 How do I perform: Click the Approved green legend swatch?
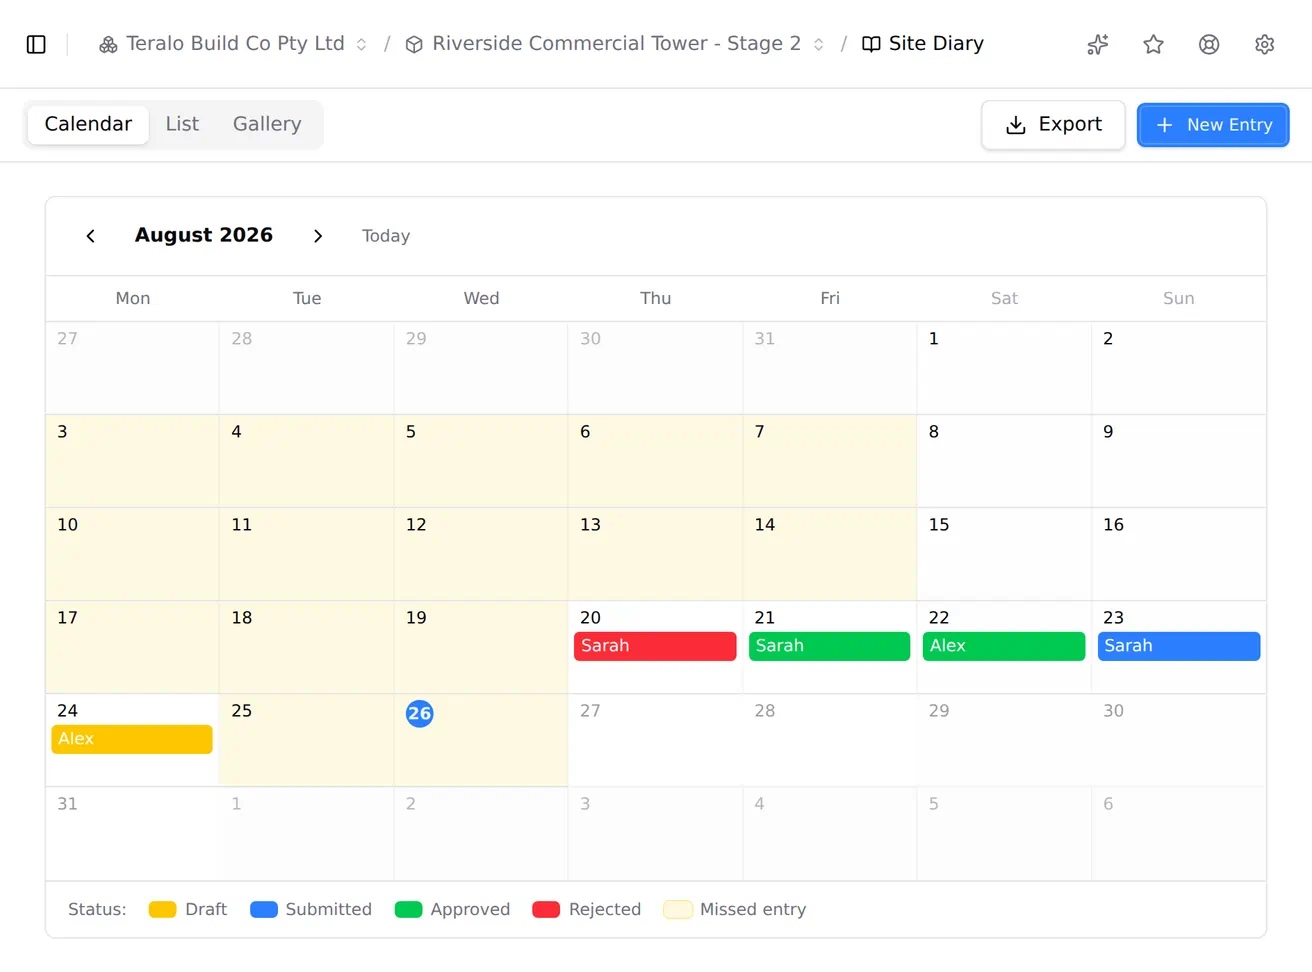tap(409, 909)
